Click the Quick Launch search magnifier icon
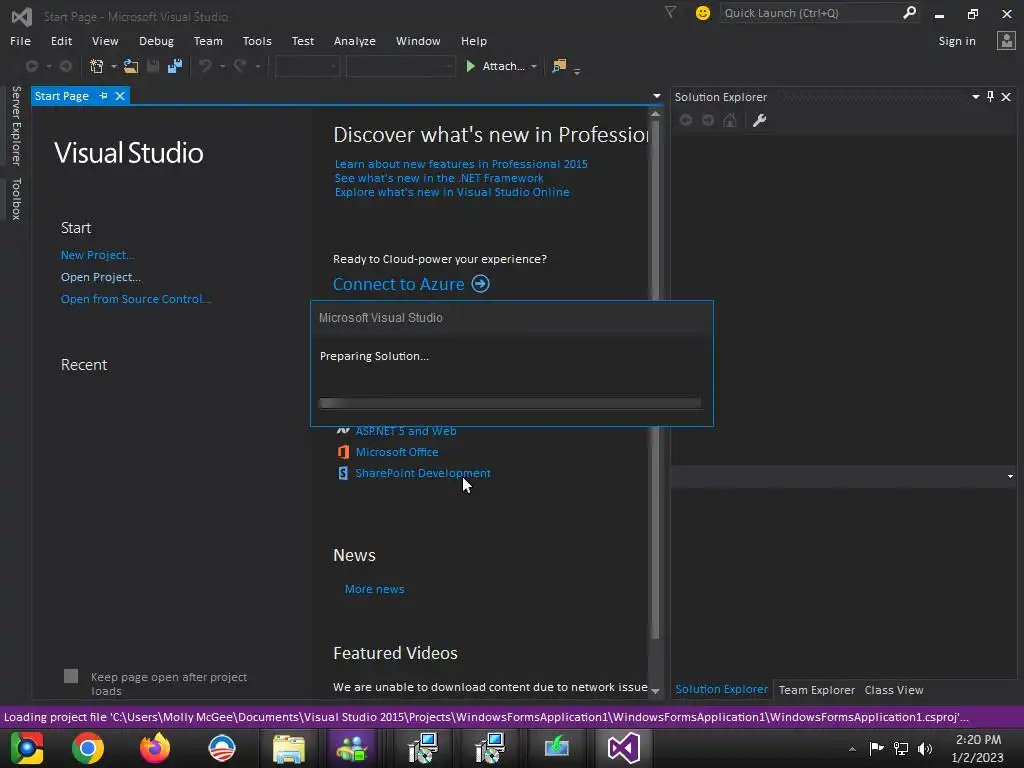 pyautogui.click(x=909, y=13)
